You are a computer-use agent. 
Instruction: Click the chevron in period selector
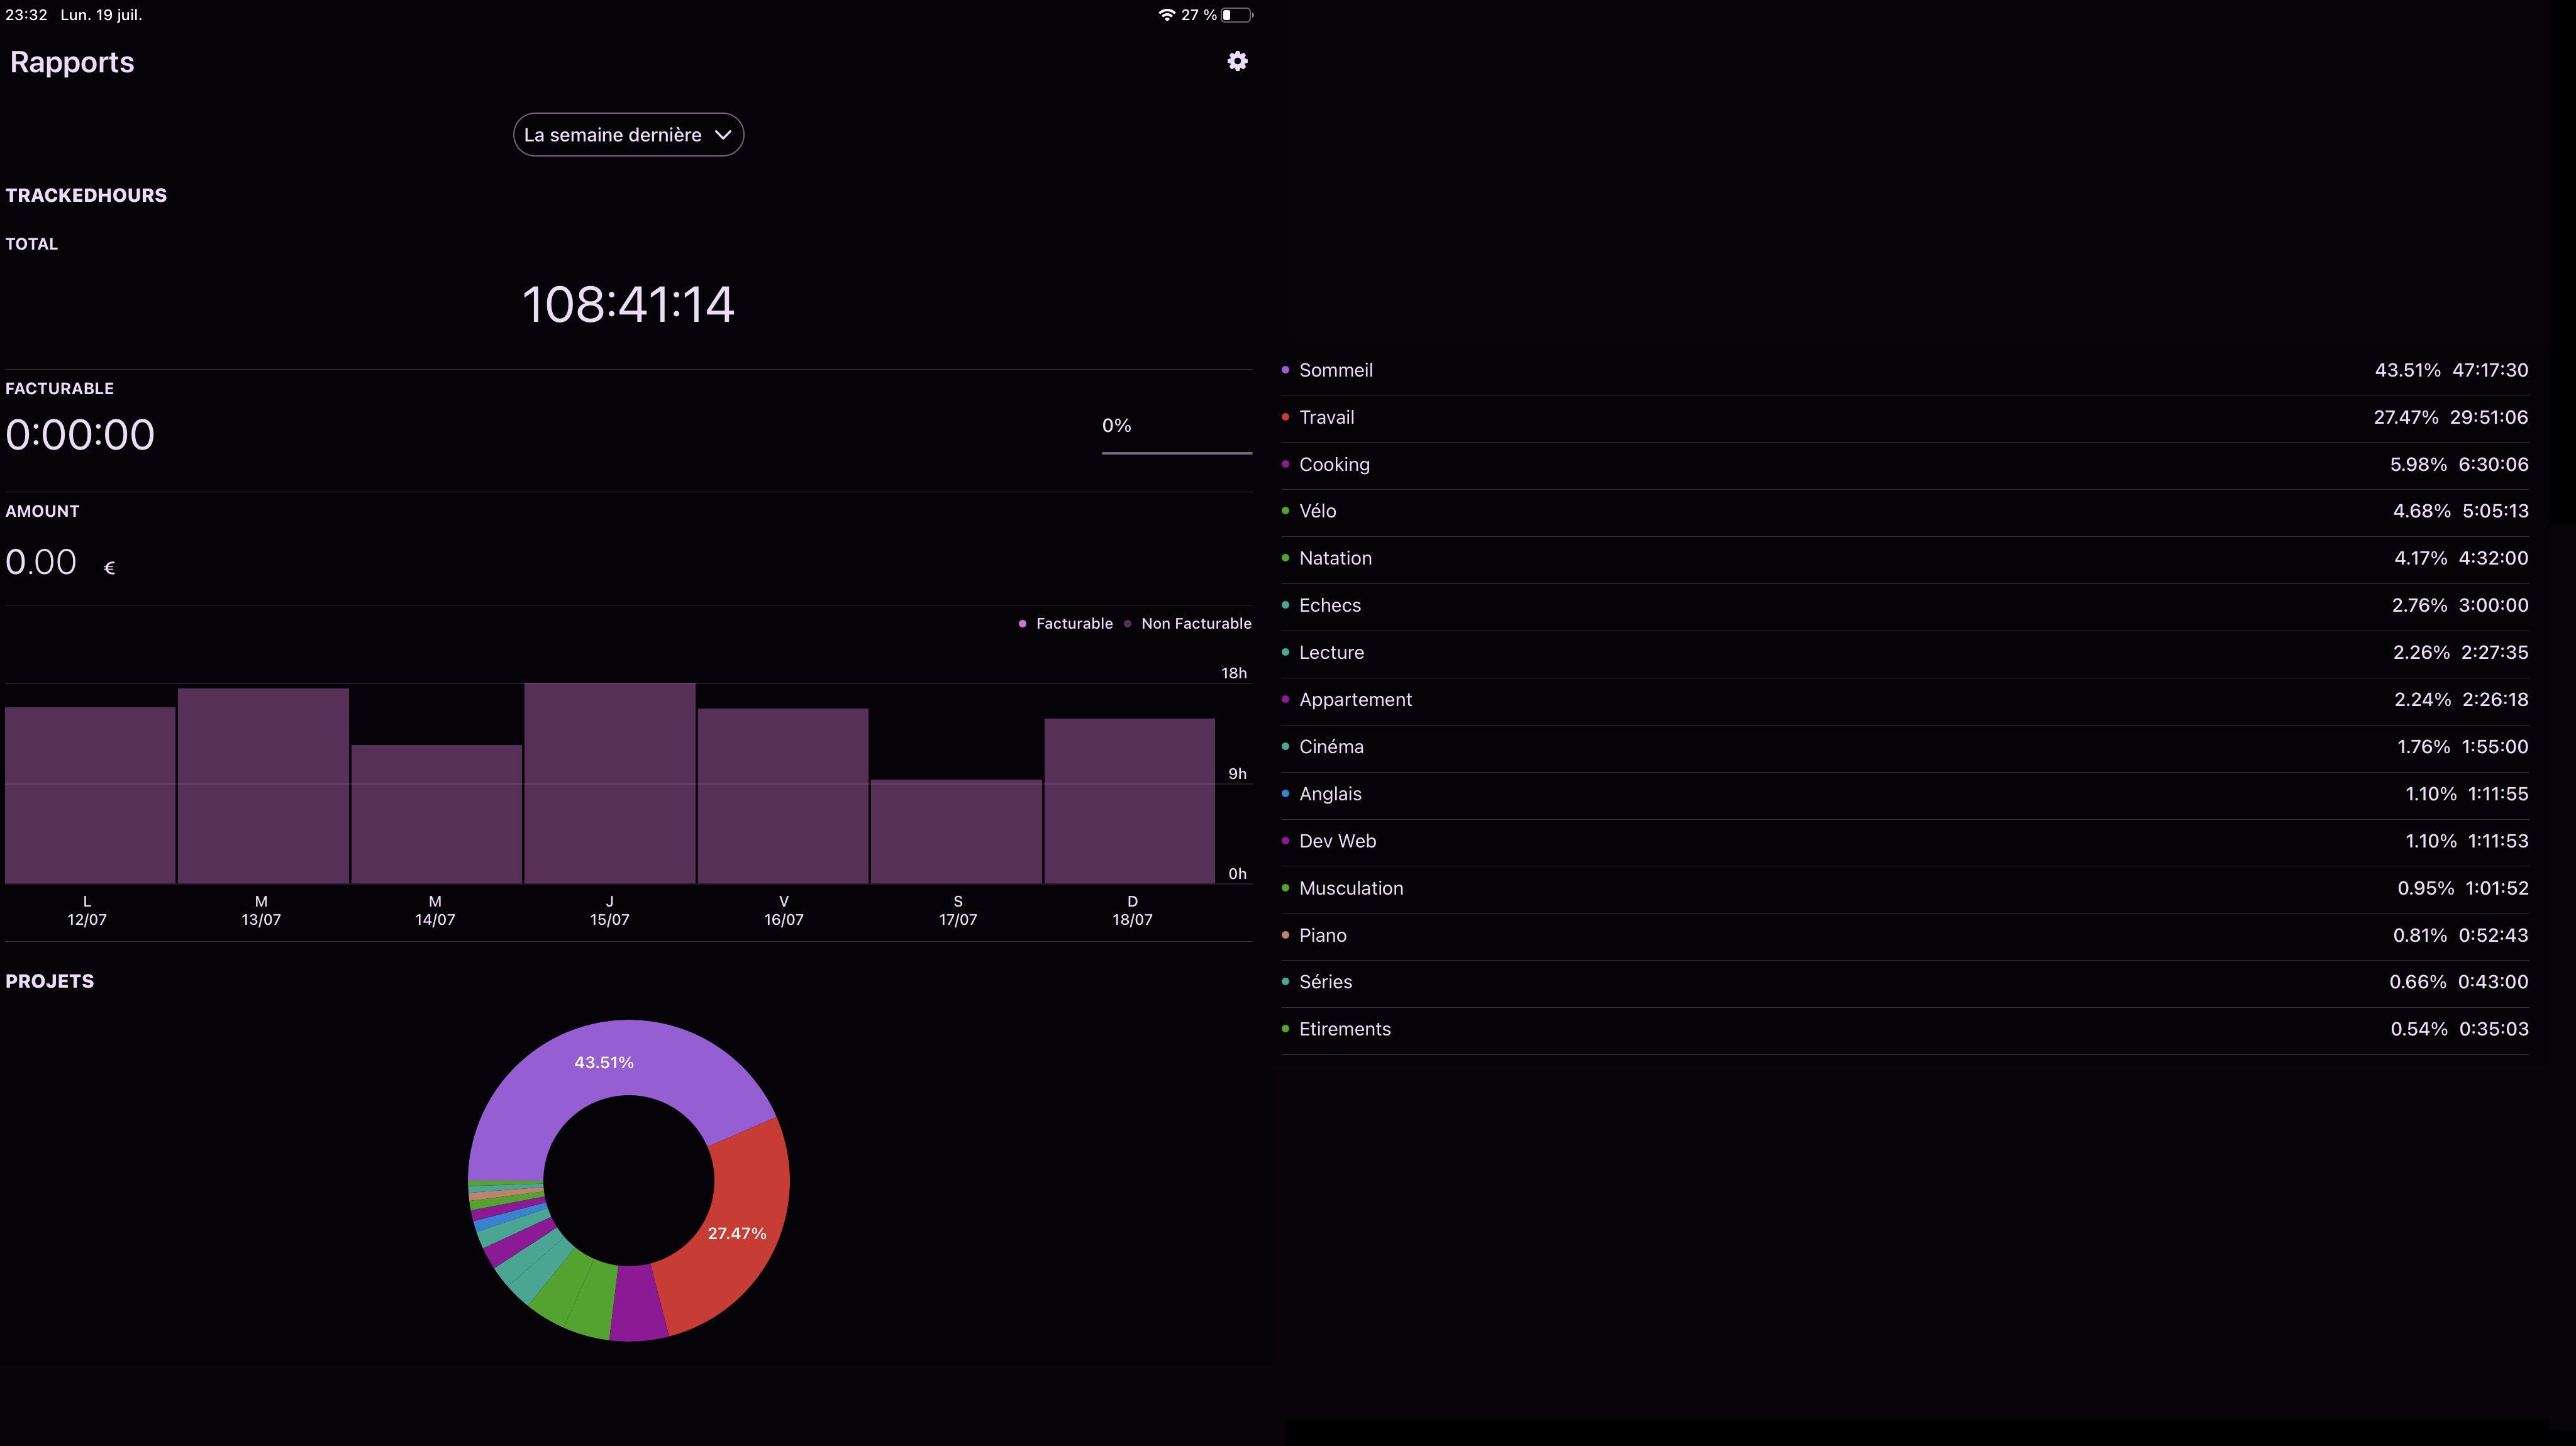click(x=723, y=135)
